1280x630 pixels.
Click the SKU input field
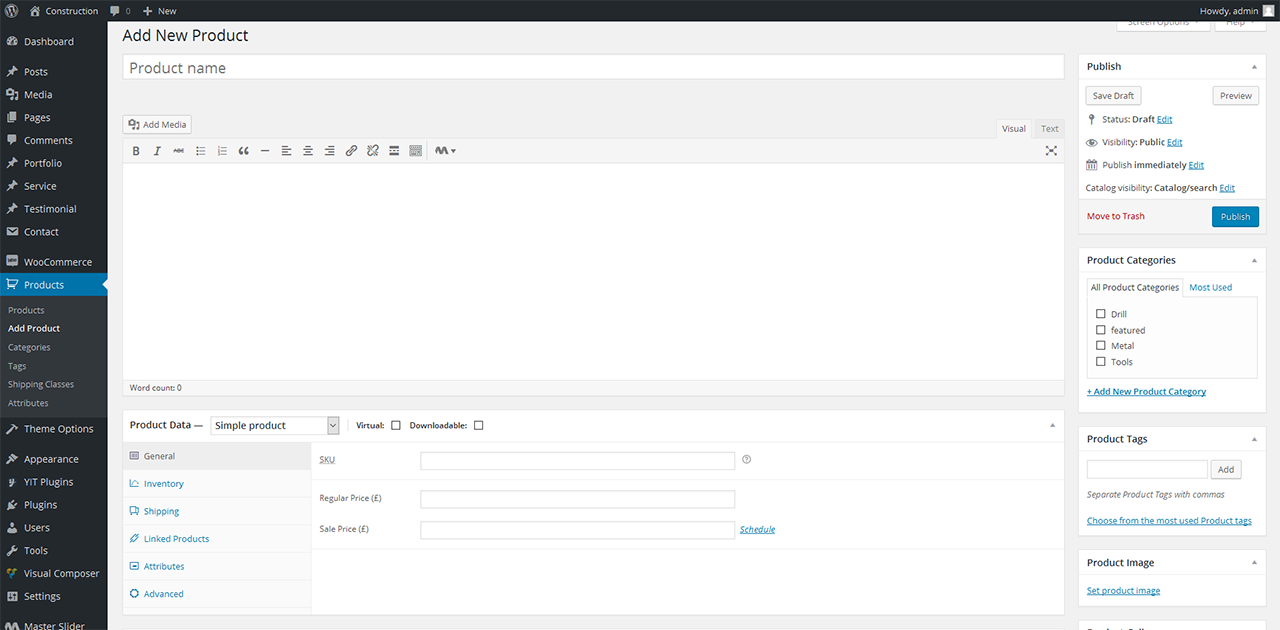click(x=577, y=461)
